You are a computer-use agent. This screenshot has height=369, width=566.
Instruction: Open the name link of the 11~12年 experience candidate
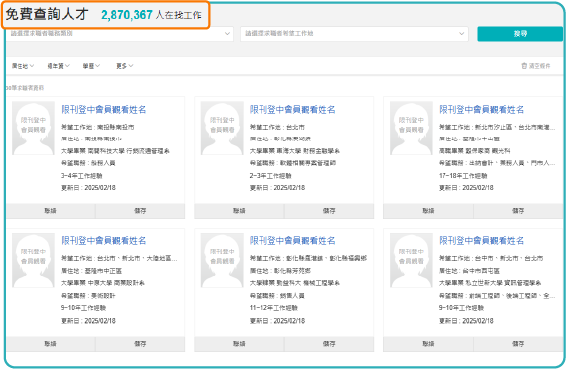pyautogui.click(x=292, y=240)
